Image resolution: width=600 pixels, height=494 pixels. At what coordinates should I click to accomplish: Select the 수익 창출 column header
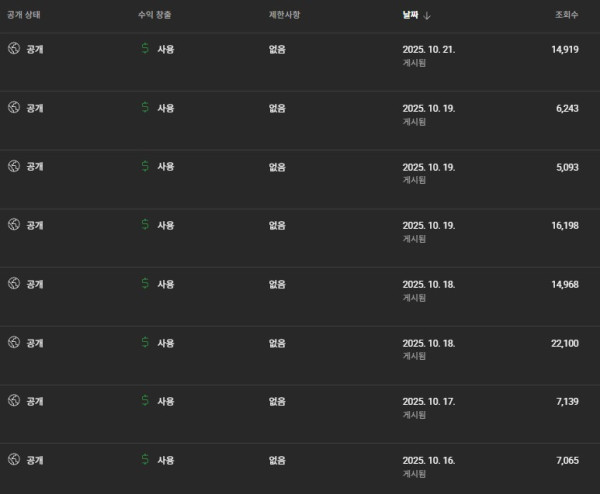coord(155,16)
